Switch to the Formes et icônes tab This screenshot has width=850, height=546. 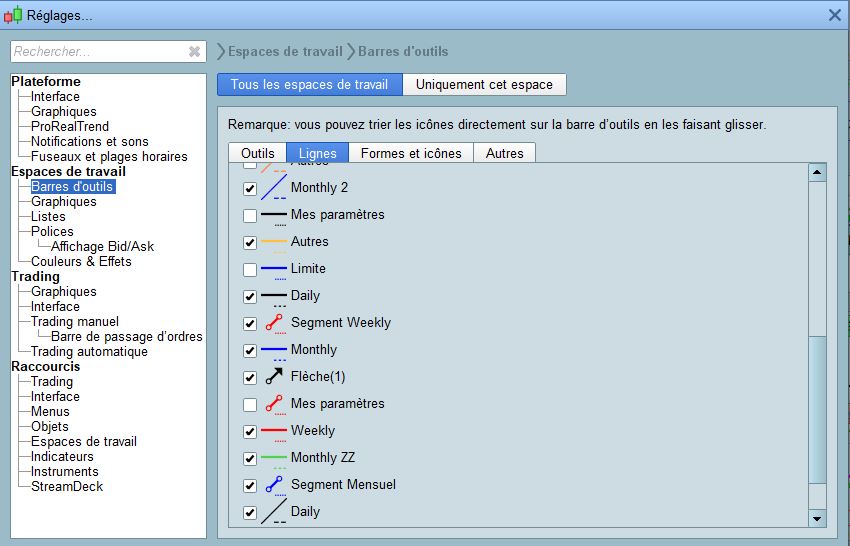pyautogui.click(x=411, y=153)
